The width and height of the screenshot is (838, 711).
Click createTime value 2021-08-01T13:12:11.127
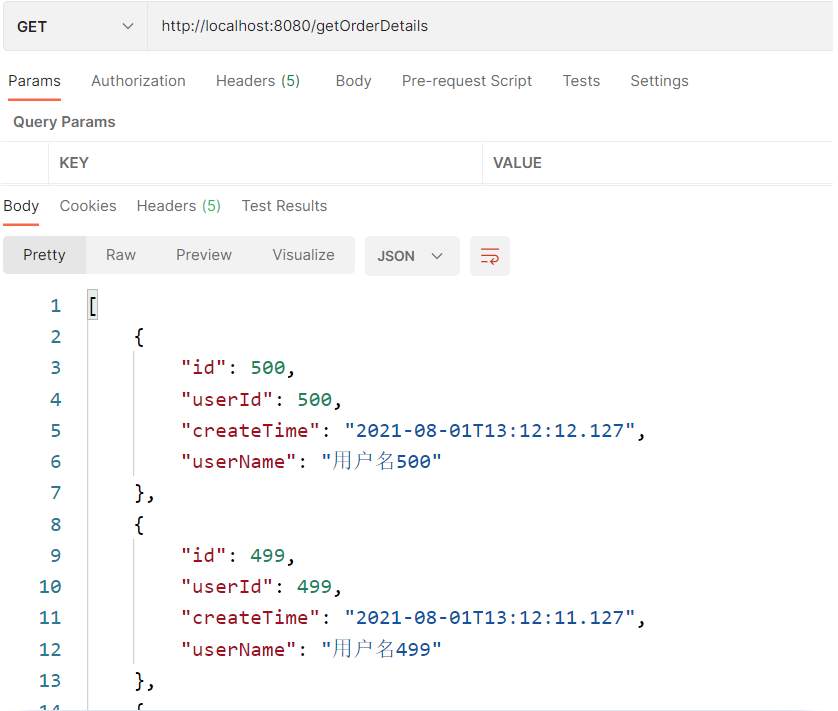tap(490, 618)
